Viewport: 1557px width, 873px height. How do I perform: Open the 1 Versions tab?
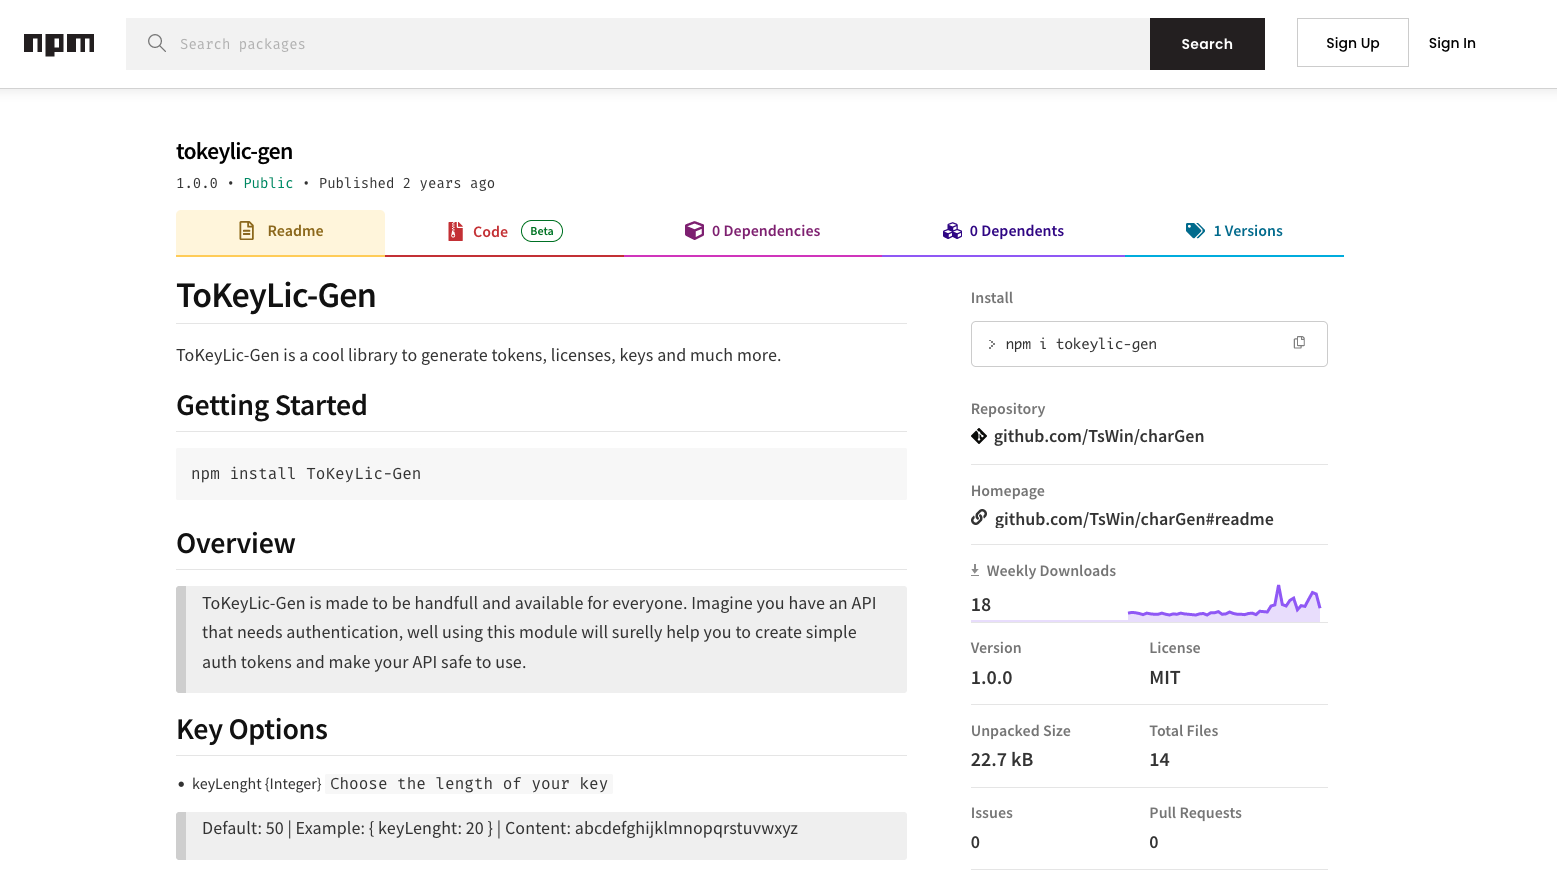coord(1247,231)
